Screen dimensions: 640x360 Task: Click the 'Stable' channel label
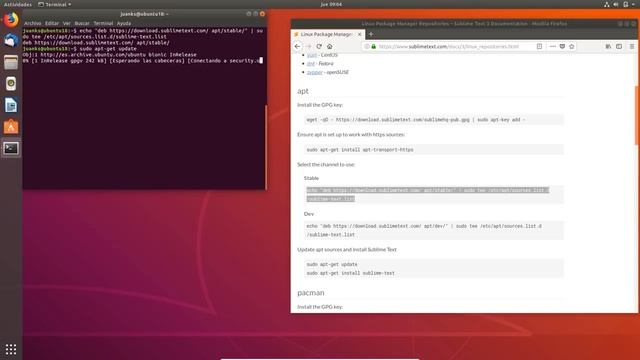click(x=311, y=178)
